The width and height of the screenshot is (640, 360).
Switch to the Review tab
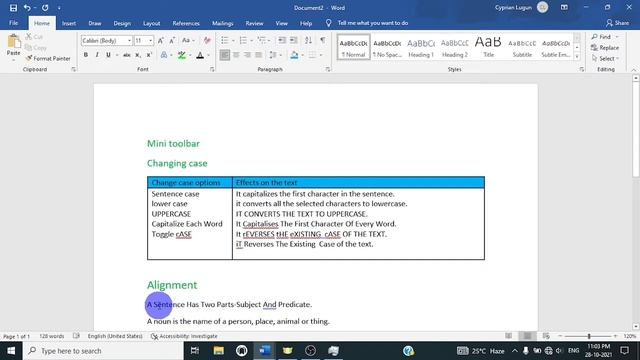(254, 23)
